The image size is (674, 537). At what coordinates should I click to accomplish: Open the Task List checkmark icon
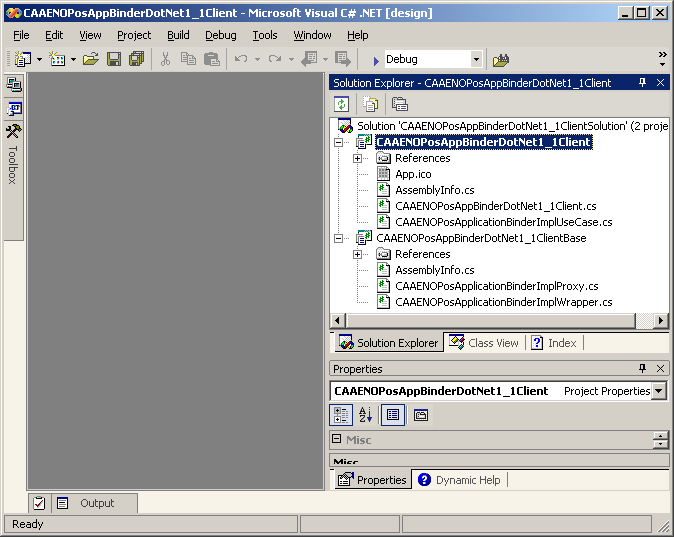pyautogui.click(x=39, y=503)
